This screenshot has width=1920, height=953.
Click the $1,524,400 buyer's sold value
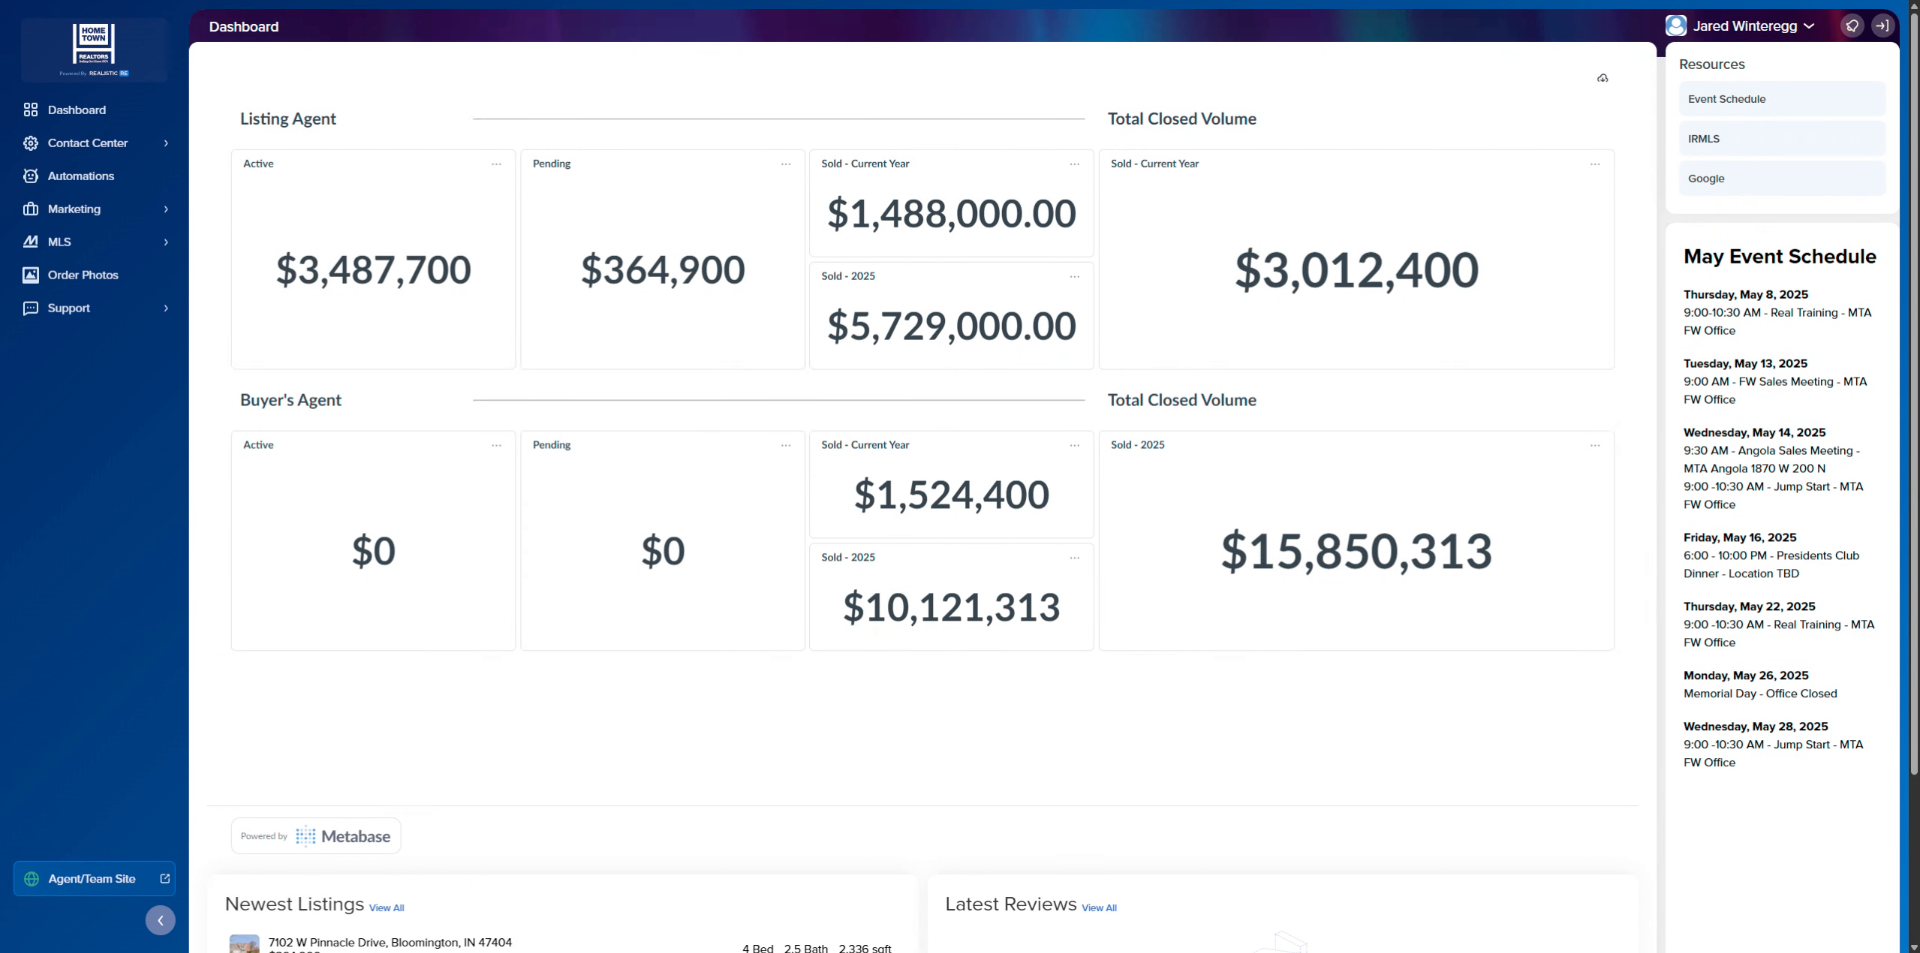[x=952, y=495]
